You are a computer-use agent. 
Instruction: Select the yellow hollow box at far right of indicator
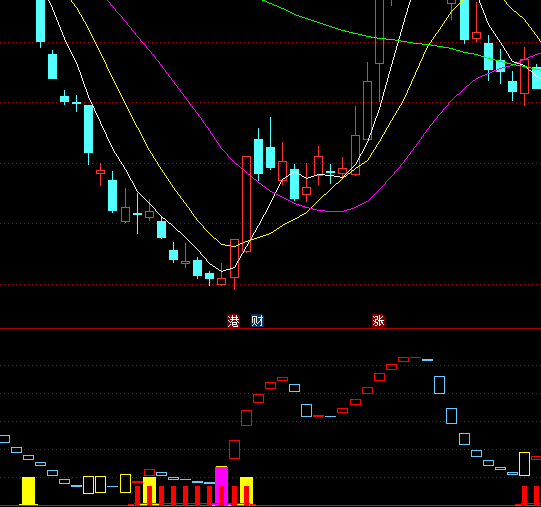point(524,464)
